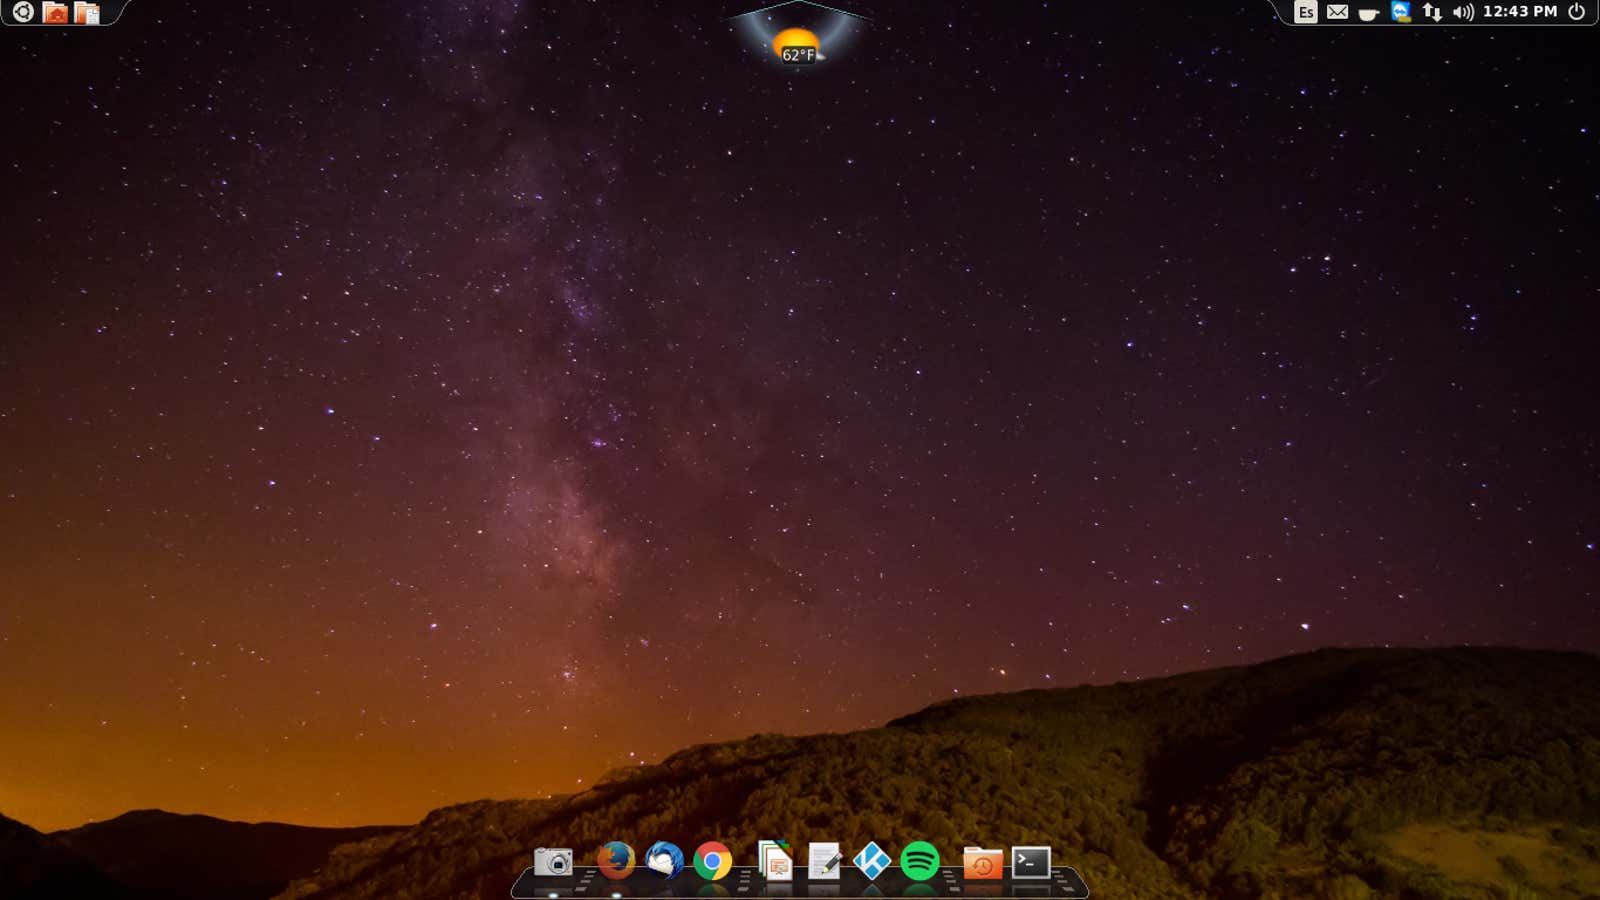Click the 62°F weather widget
The width and height of the screenshot is (1600, 900).
coord(797,46)
